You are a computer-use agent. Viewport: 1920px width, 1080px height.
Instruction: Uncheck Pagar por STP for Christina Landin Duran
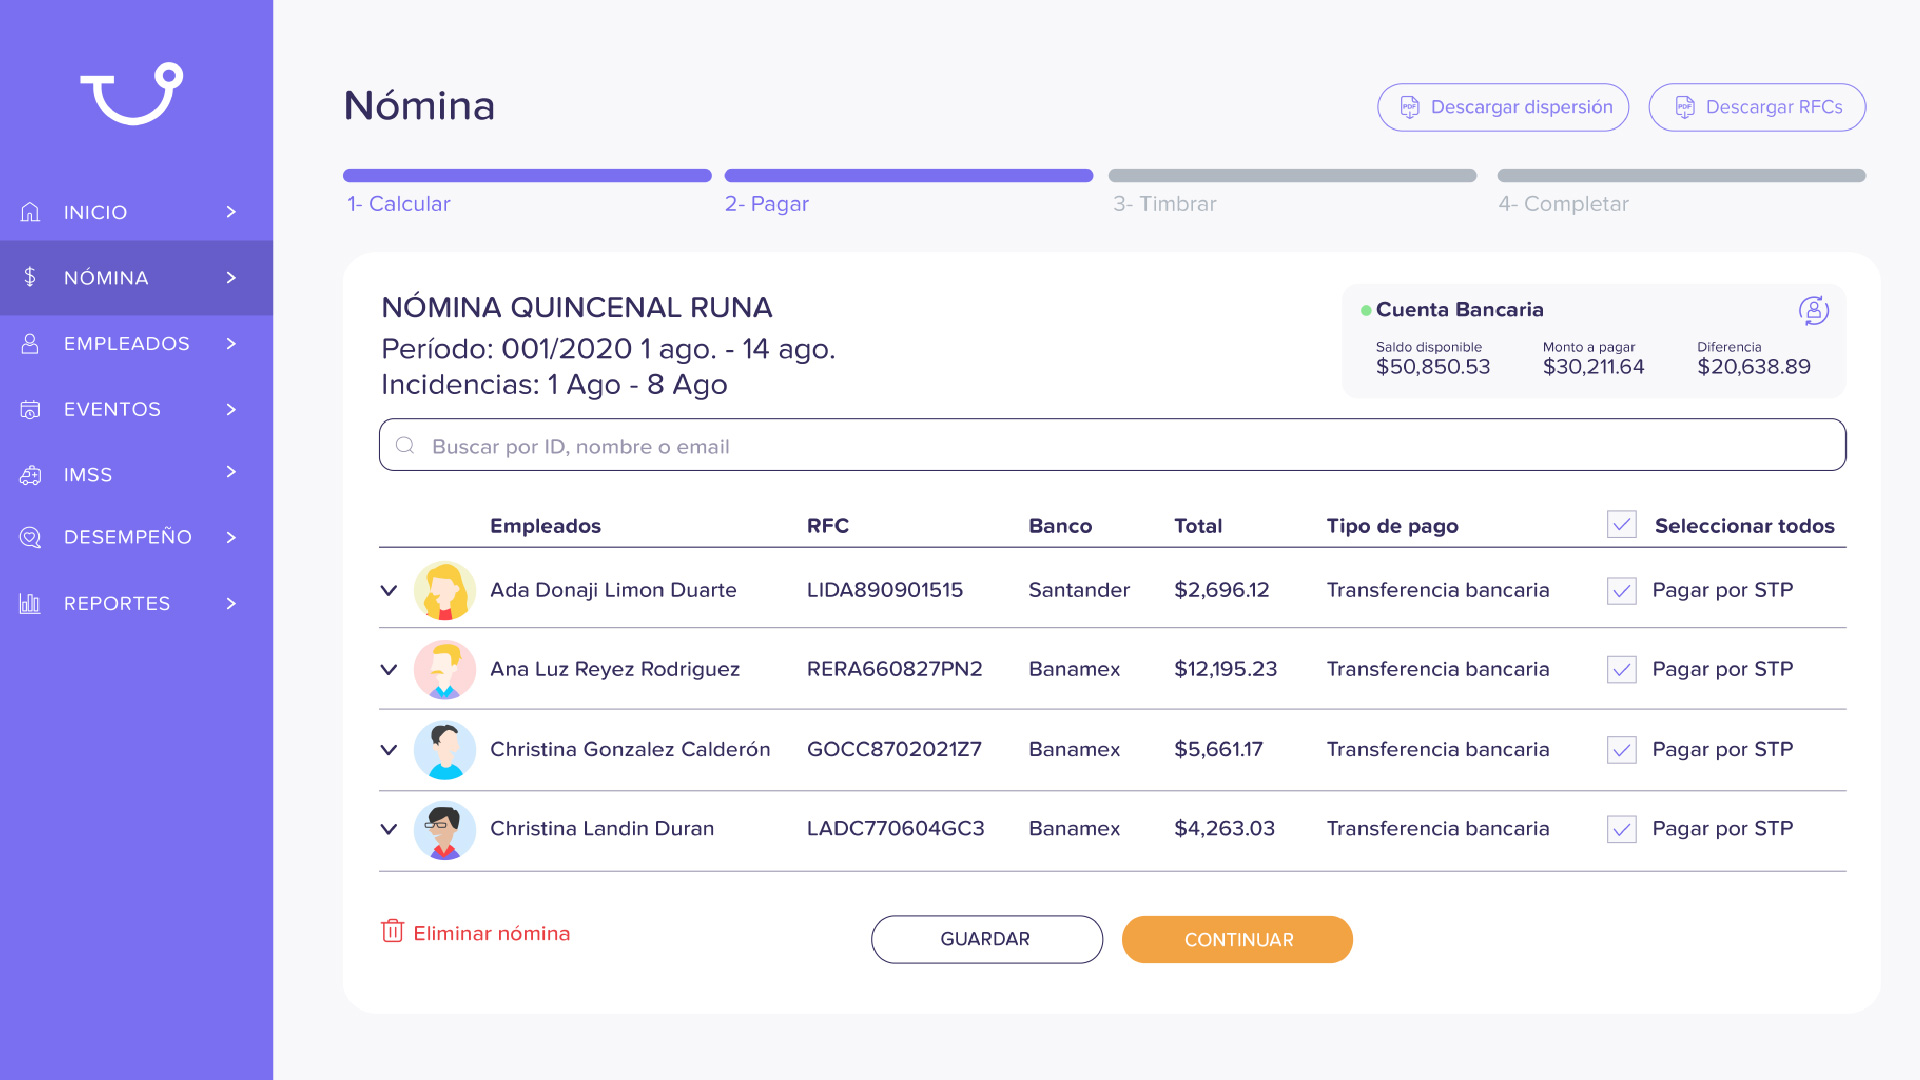point(1621,829)
